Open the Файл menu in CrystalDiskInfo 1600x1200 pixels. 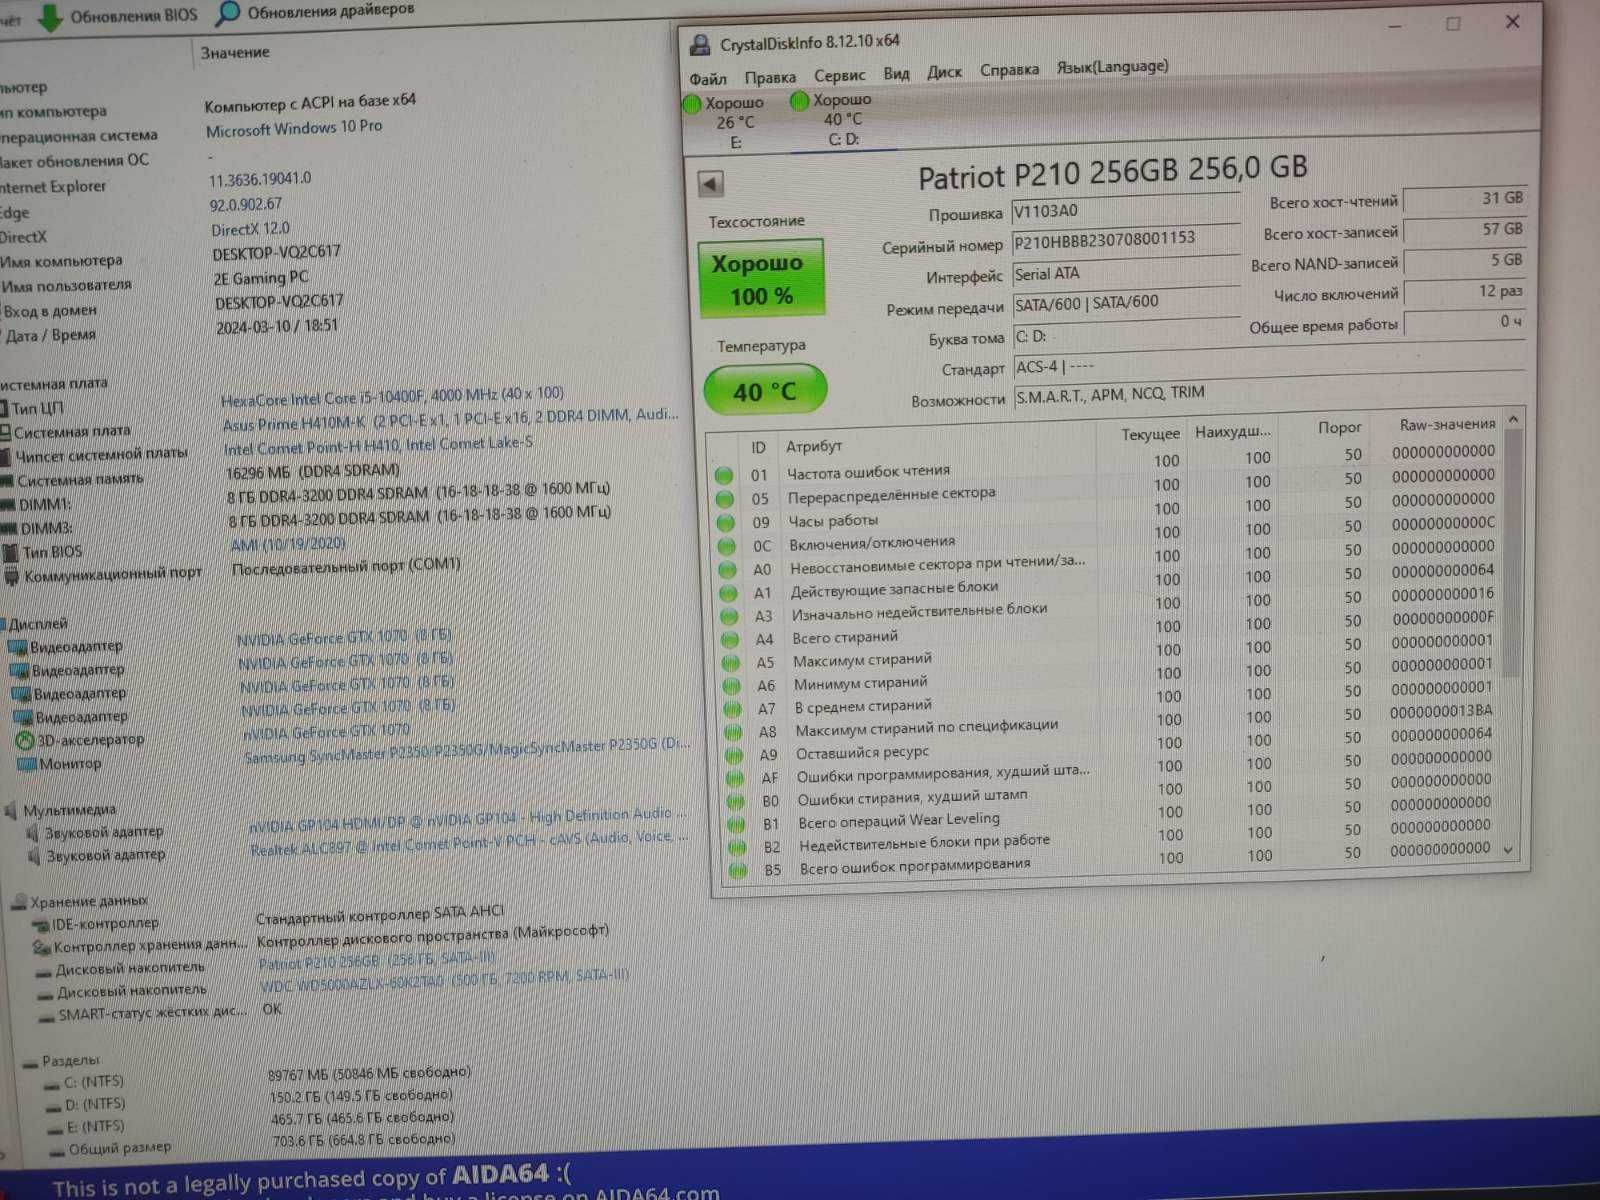pos(708,78)
